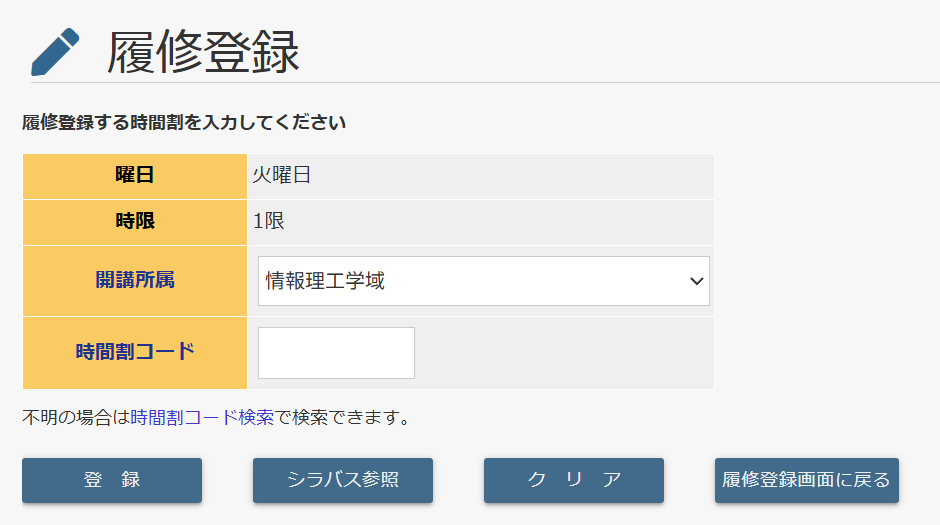Click the 火曜日 value cell

[x=282, y=176]
